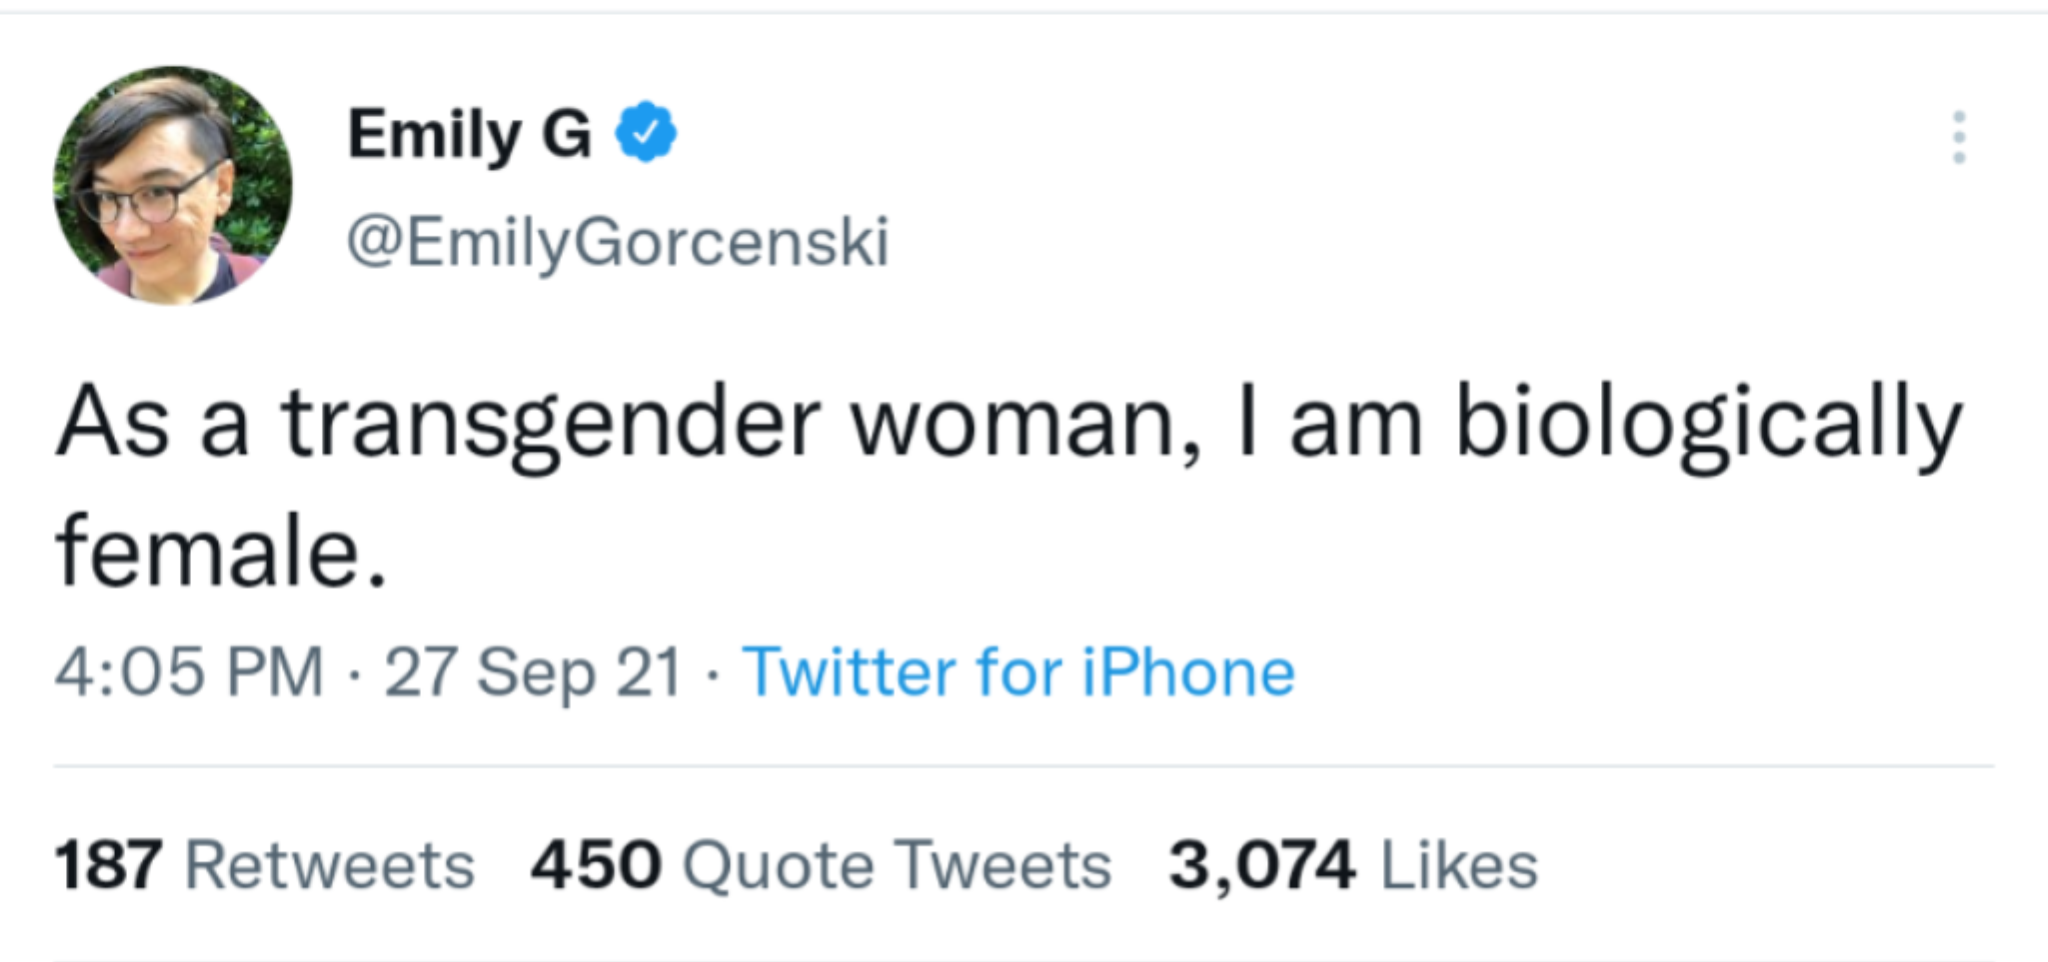Image resolution: width=2048 pixels, height=962 pixels.
Task: Click the 4:05 PM timestamp
Action: (189, 671)
